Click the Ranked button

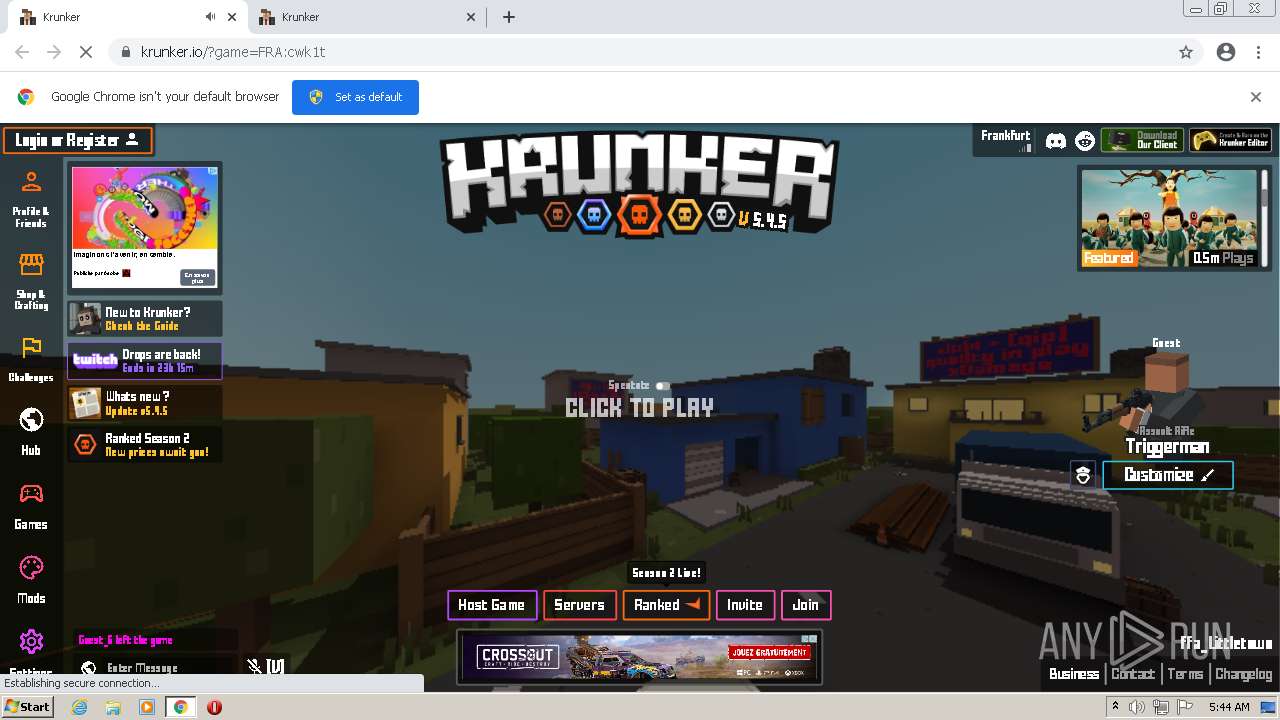tap(666, 605)
